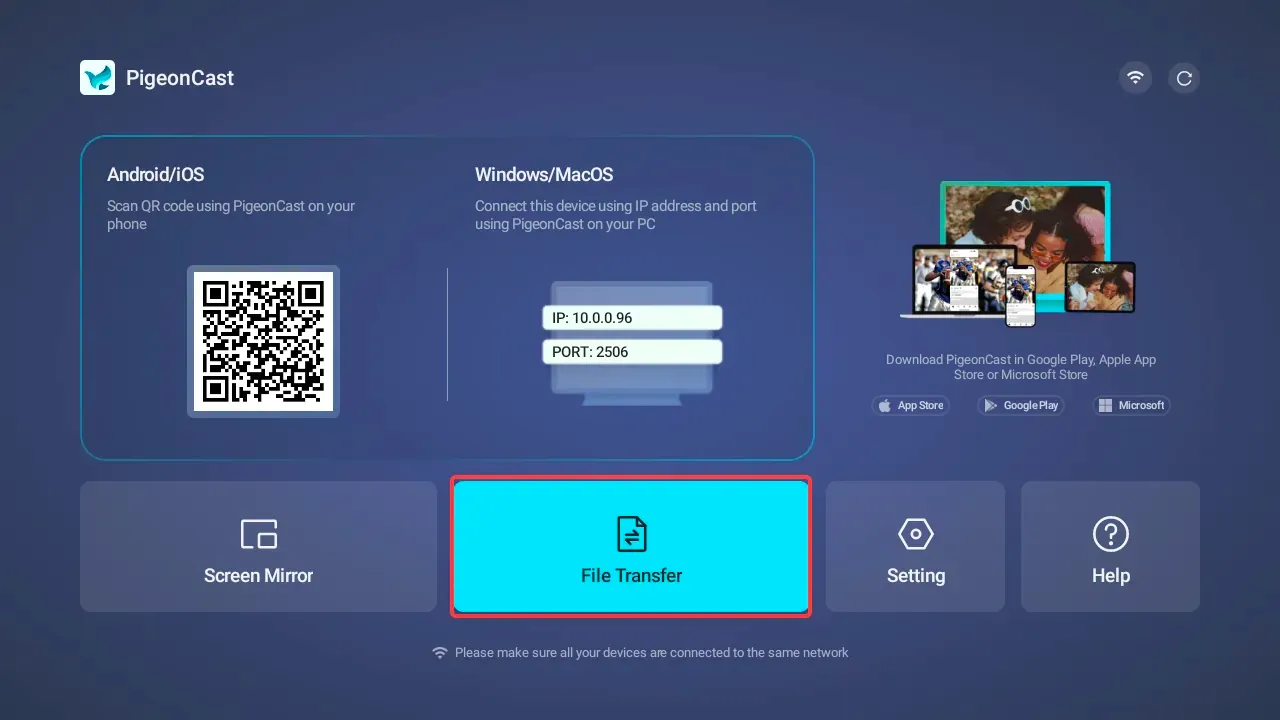Select the Screen Mirror icon
This screenshot has width=1280, height=720.
259,534
